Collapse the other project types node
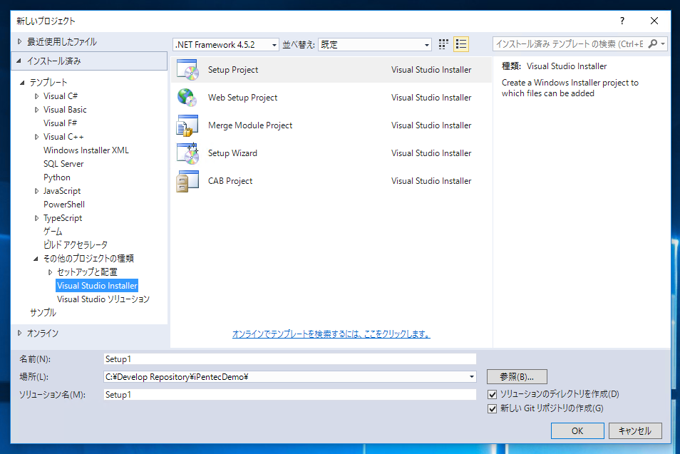Image resolution: width=680 pixels, height=454 pixels. 36,258
